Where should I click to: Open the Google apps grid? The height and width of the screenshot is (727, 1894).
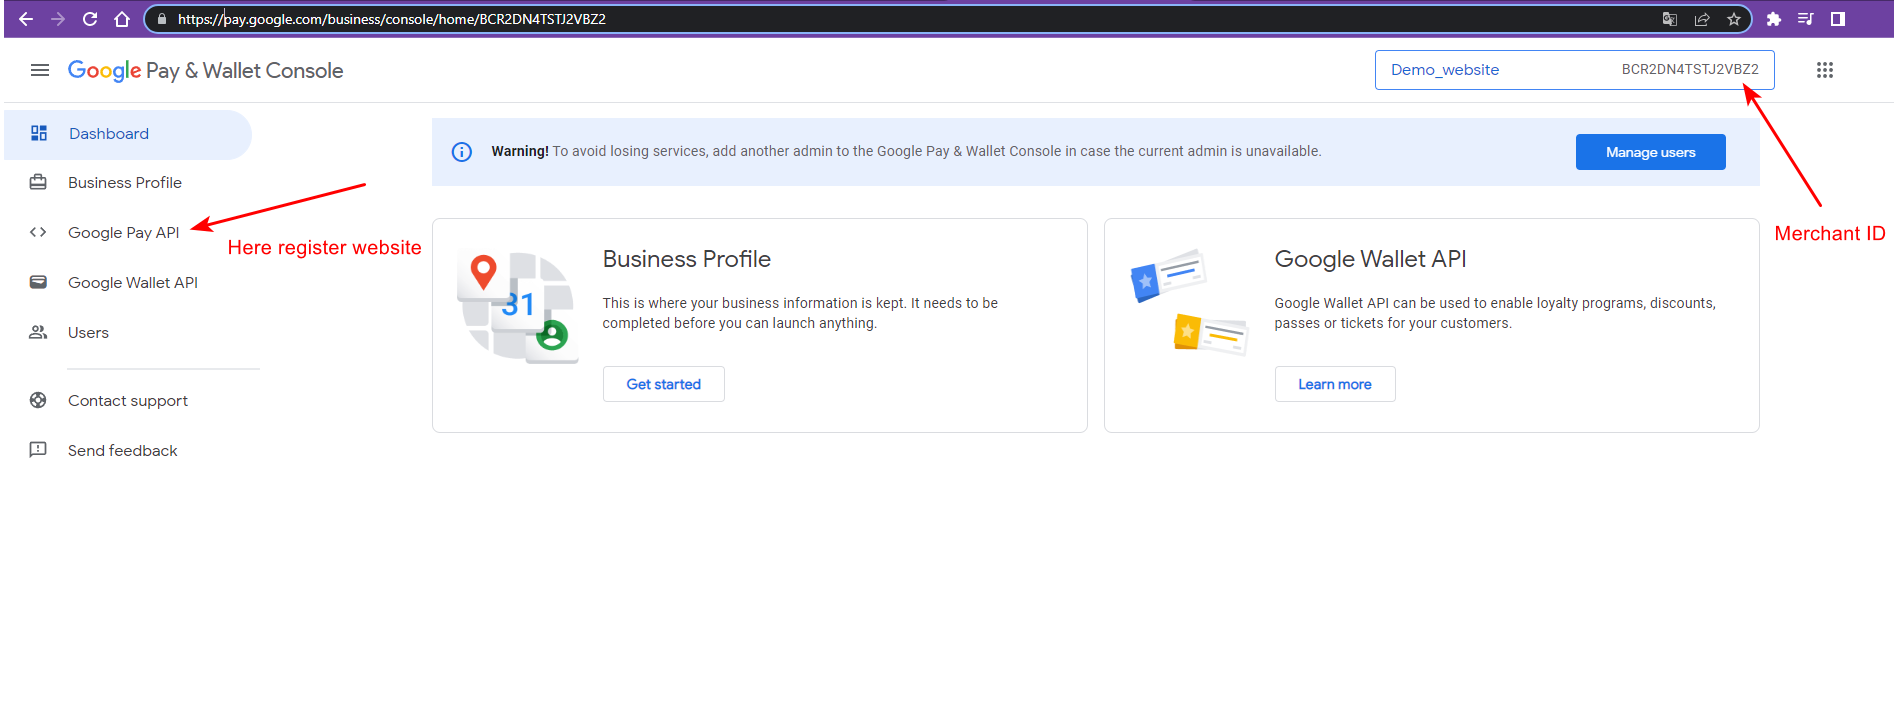point(1824,70)
